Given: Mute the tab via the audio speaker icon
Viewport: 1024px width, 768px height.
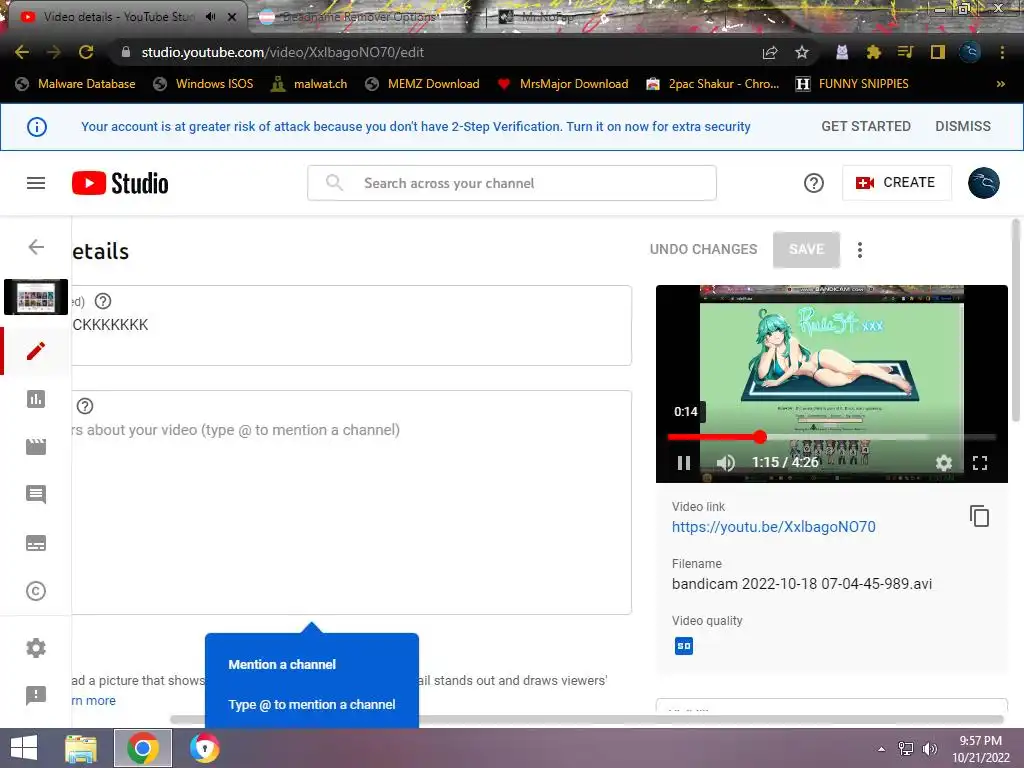Looking at the screenshot, I should point(210,16).
